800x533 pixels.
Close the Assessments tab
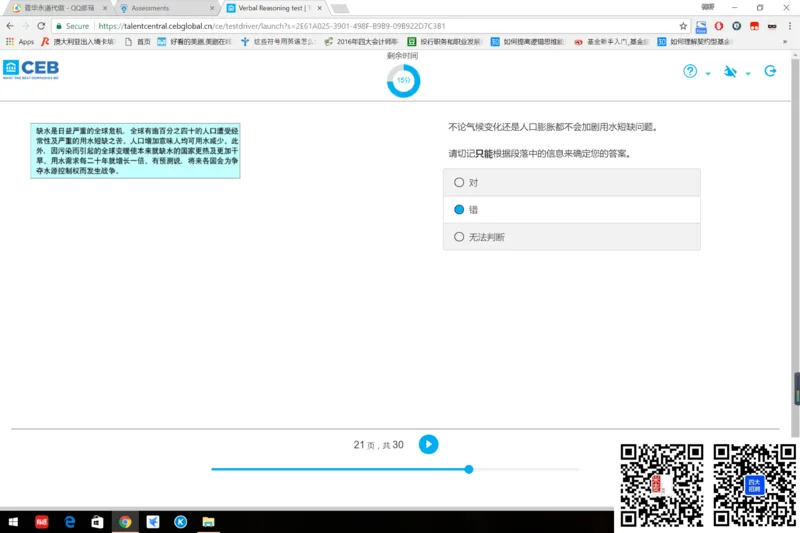pyautogui.click(x=212, y=8)
